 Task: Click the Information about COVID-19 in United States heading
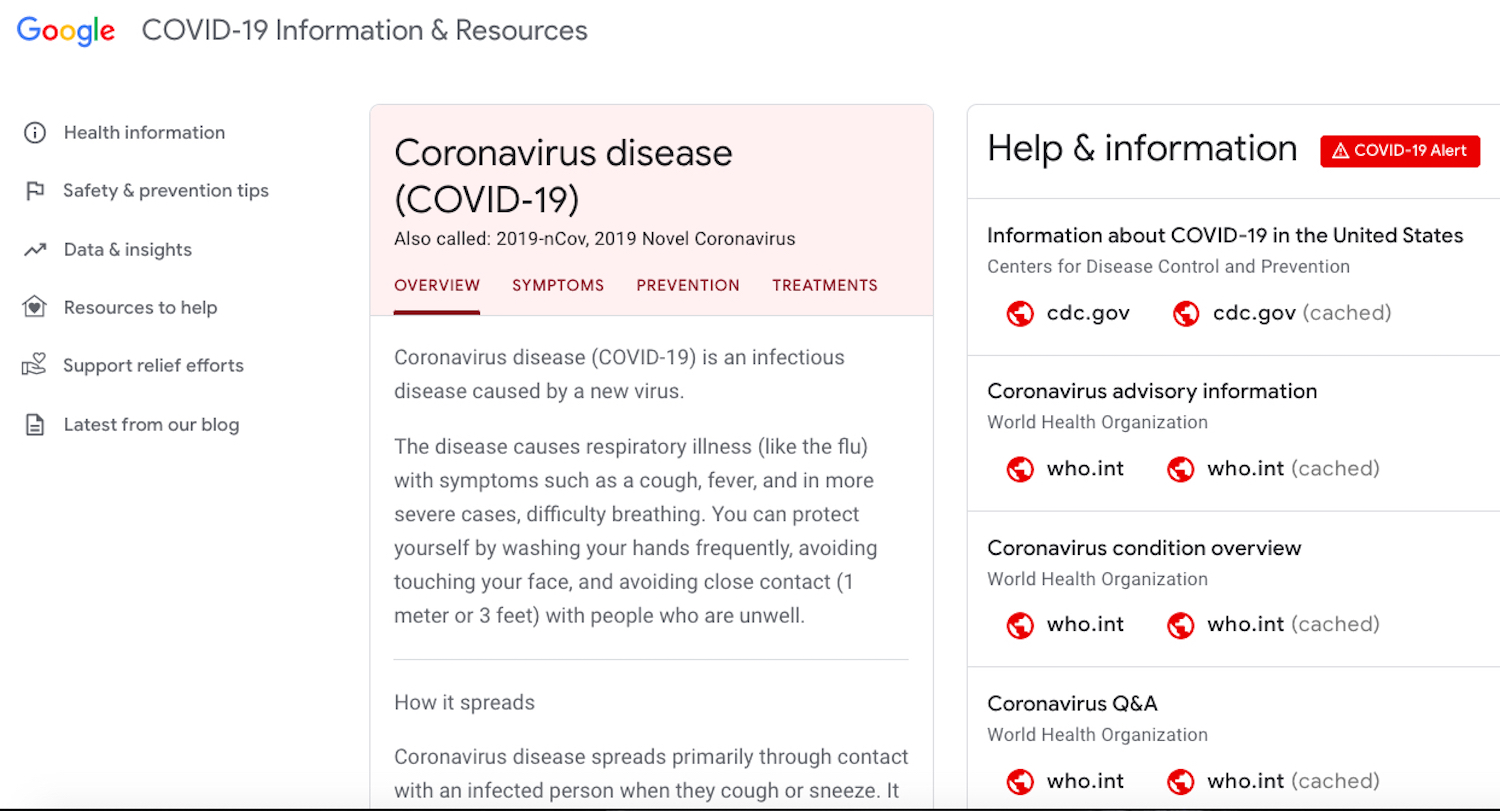(1225, 236)
